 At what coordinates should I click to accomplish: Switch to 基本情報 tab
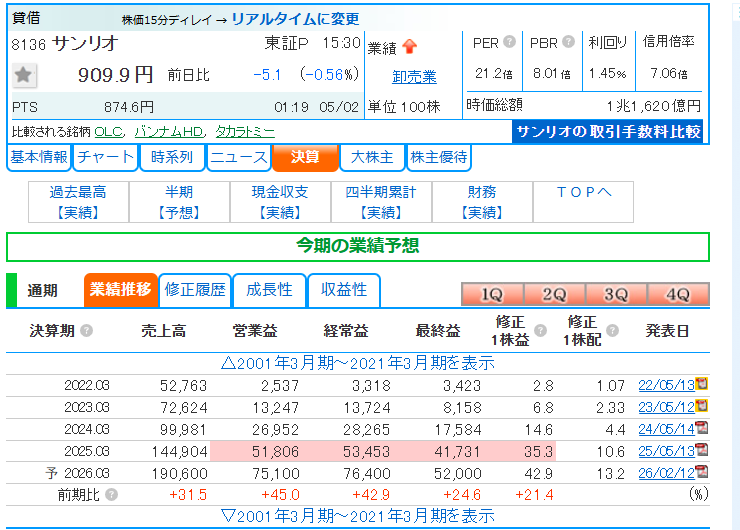[39, 157]
